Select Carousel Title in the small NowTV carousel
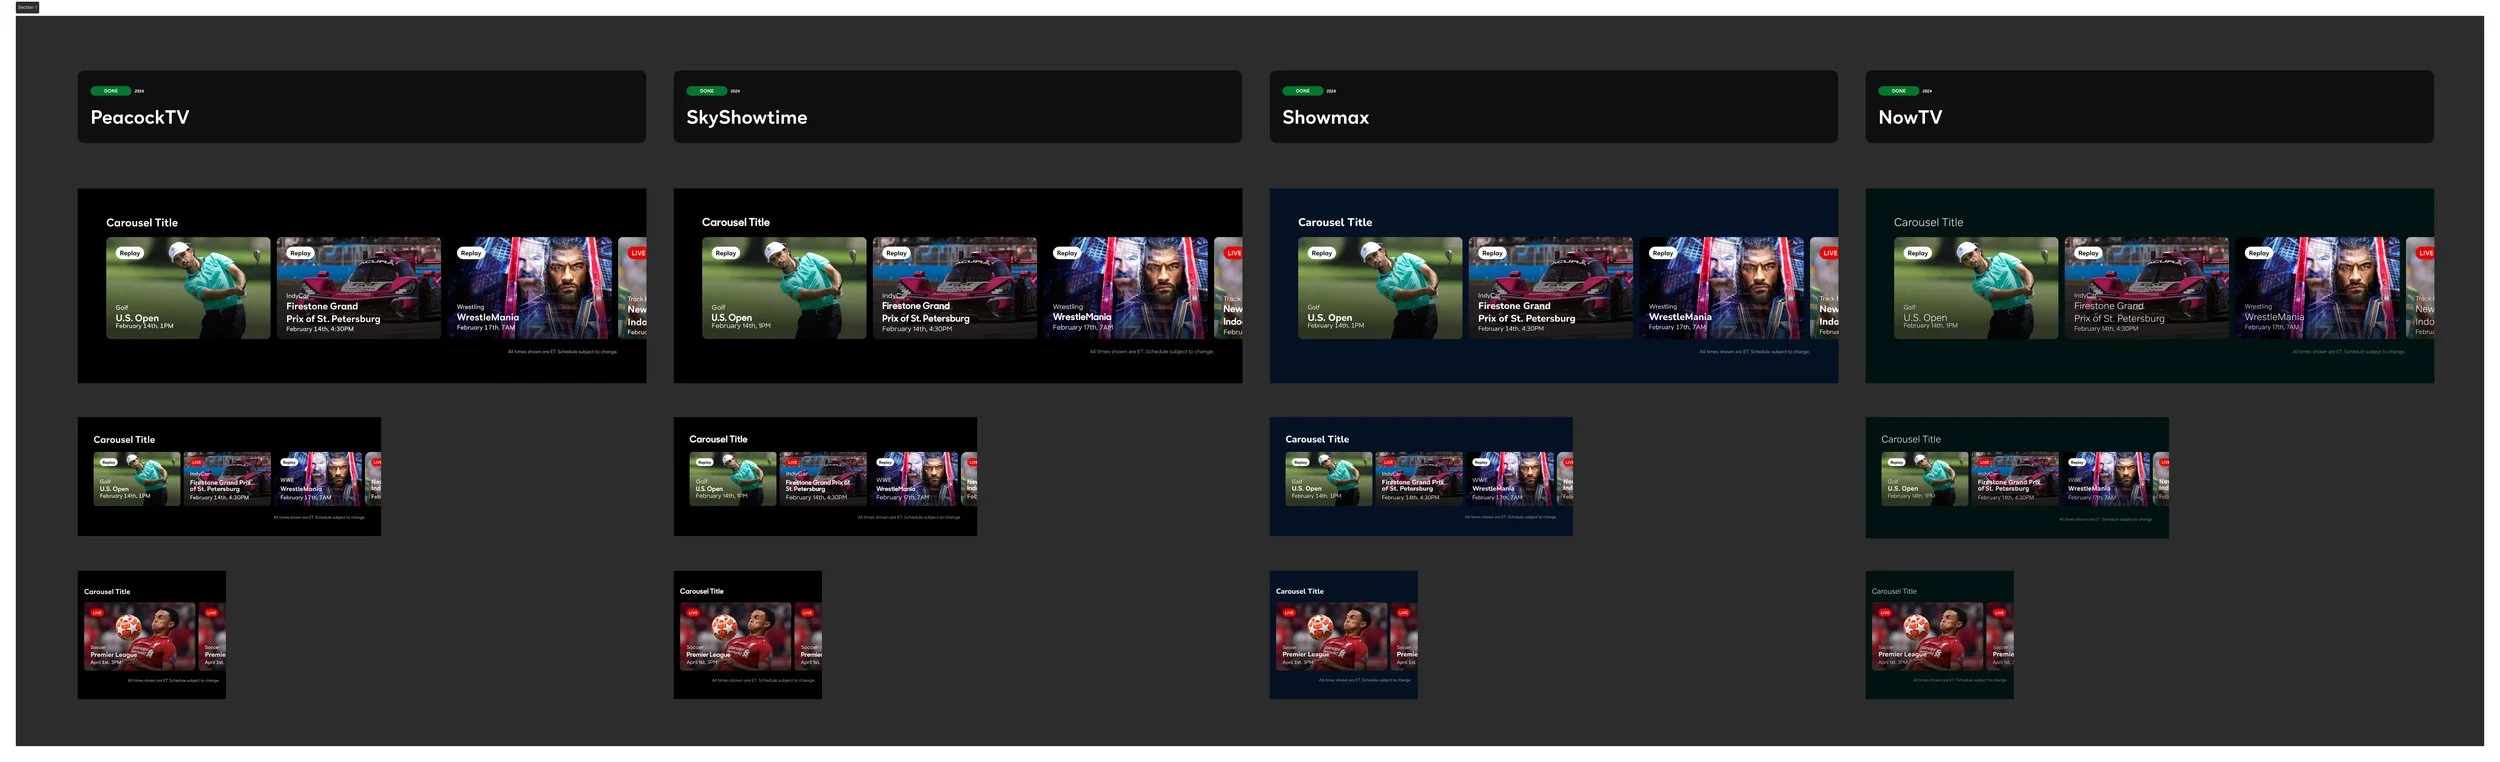Viewport: 2500px width, 762px height. coord(1894,591)
